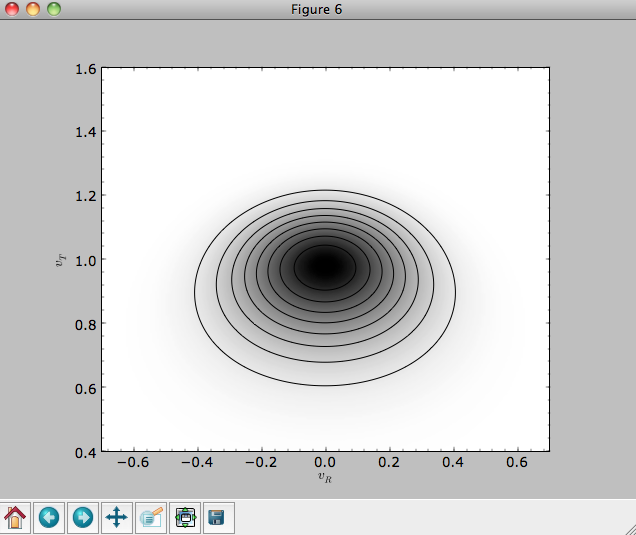Viewport: 636px width, 535px height.
Task: Click the Home reset view icon
Action: pyautogui.click(x=15, y=518)
